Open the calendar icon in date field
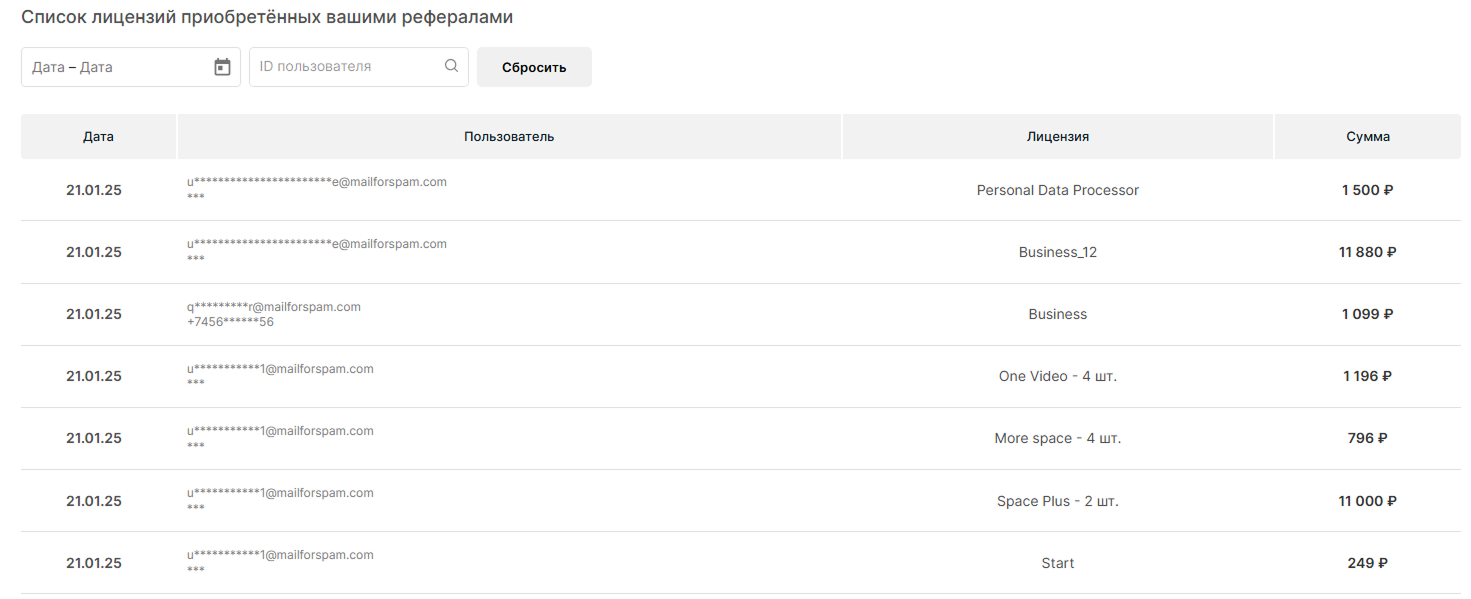This screenshot has width=1471, height=599. [222, 67]
